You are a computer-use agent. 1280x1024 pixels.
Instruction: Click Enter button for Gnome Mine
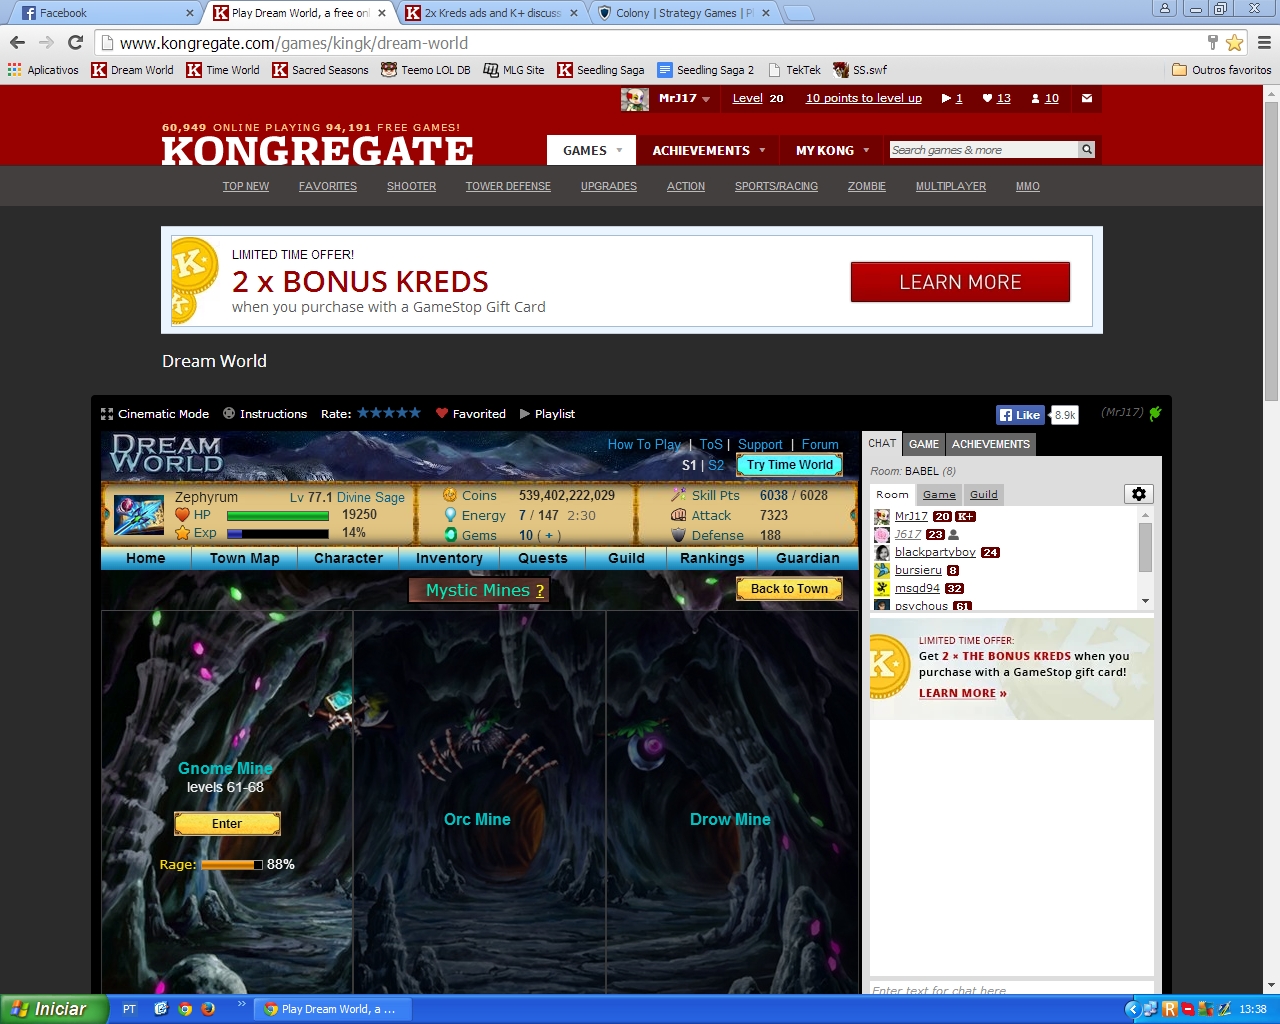[x=227, y=823]
